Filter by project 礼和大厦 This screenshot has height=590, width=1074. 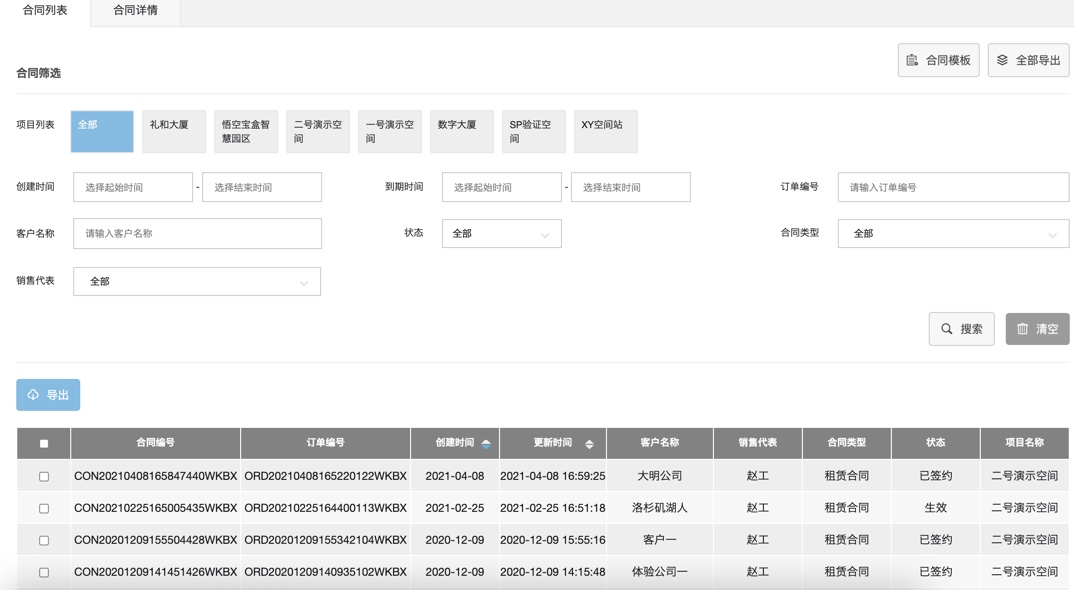[x=173, y=131]
